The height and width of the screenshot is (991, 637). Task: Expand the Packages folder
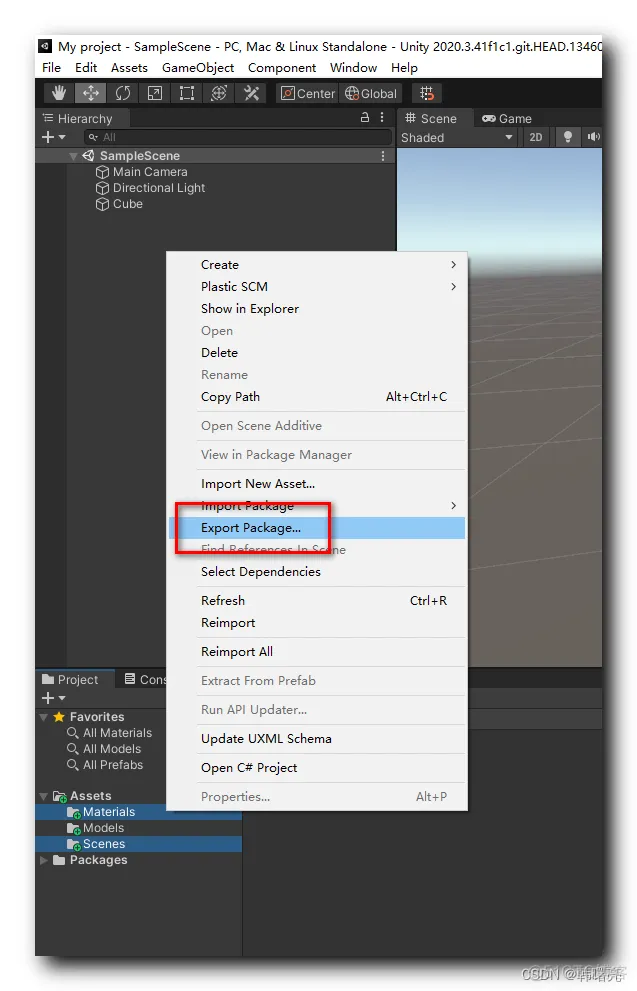(44, 860)
